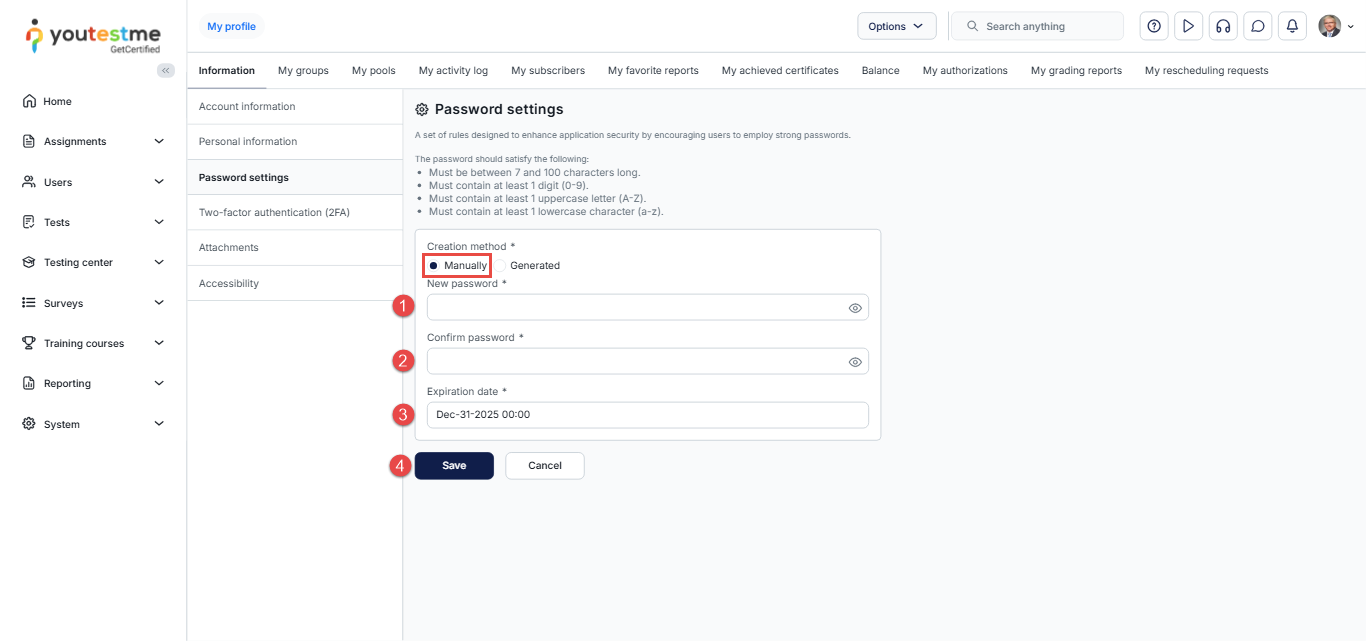Screen dimensions: 1366x641
Task: Click the play video tutorial icon
Action: [x=1188, y=26]
